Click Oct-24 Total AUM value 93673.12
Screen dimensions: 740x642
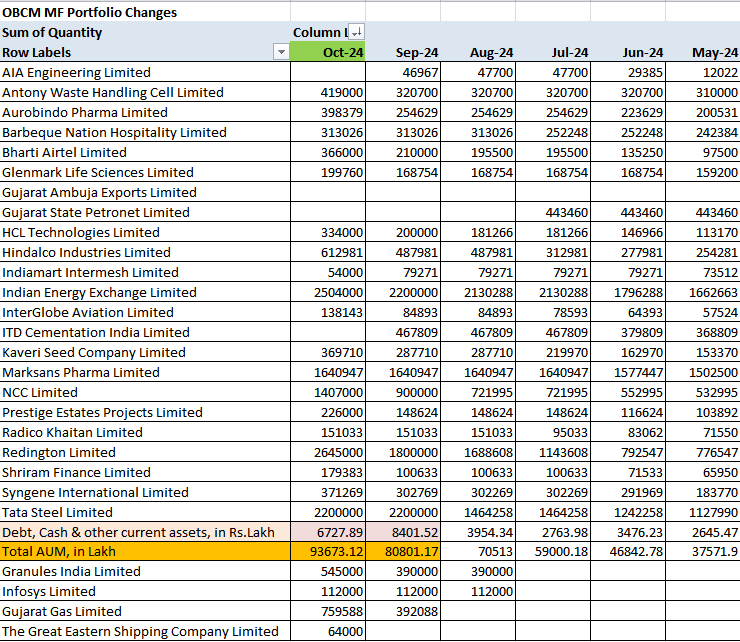336,551
